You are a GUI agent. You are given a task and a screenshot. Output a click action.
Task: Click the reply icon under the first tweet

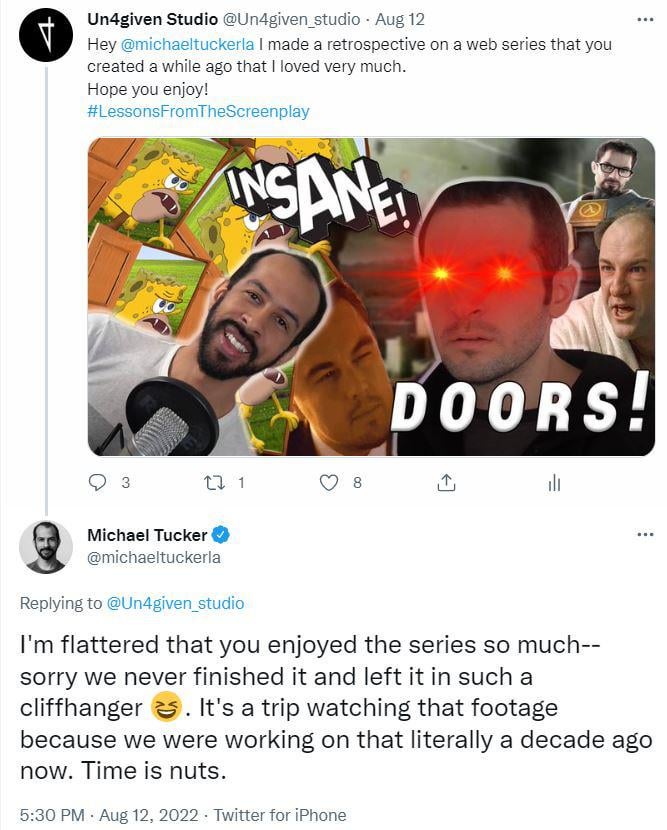point(98,483)
